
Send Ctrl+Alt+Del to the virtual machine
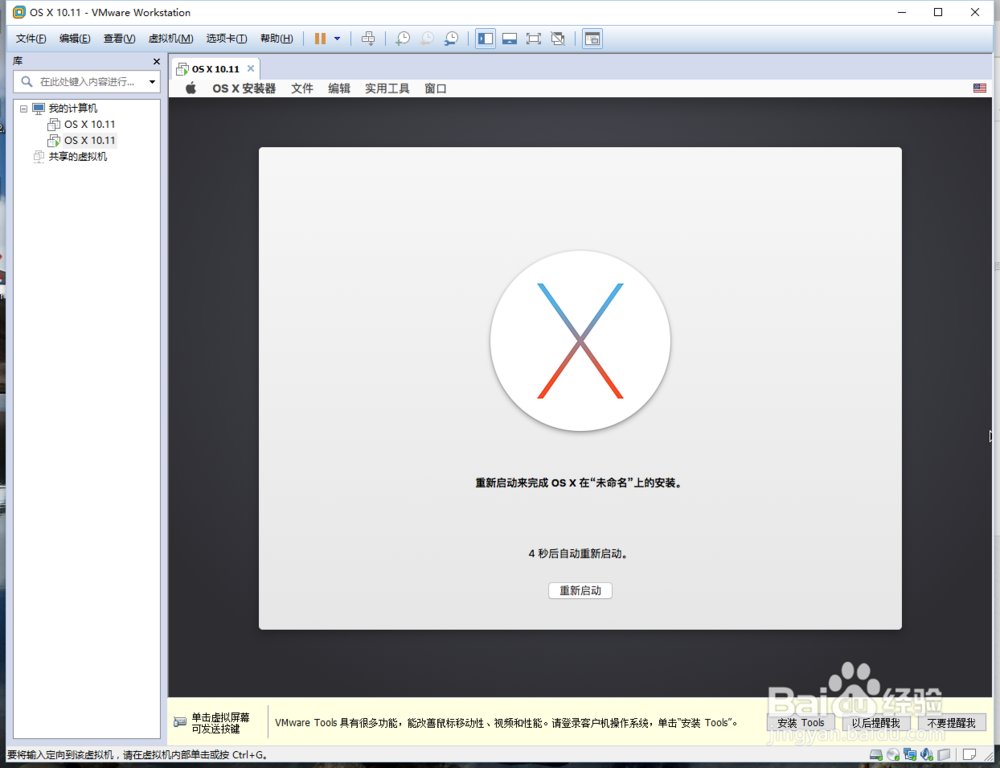368,39
